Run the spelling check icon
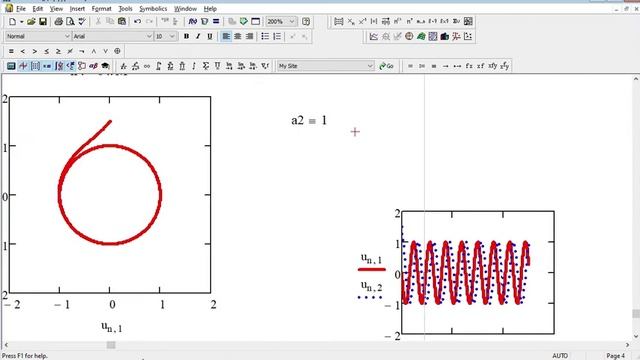The width and height of the screenshot is (640, 360). click(82, 22)
